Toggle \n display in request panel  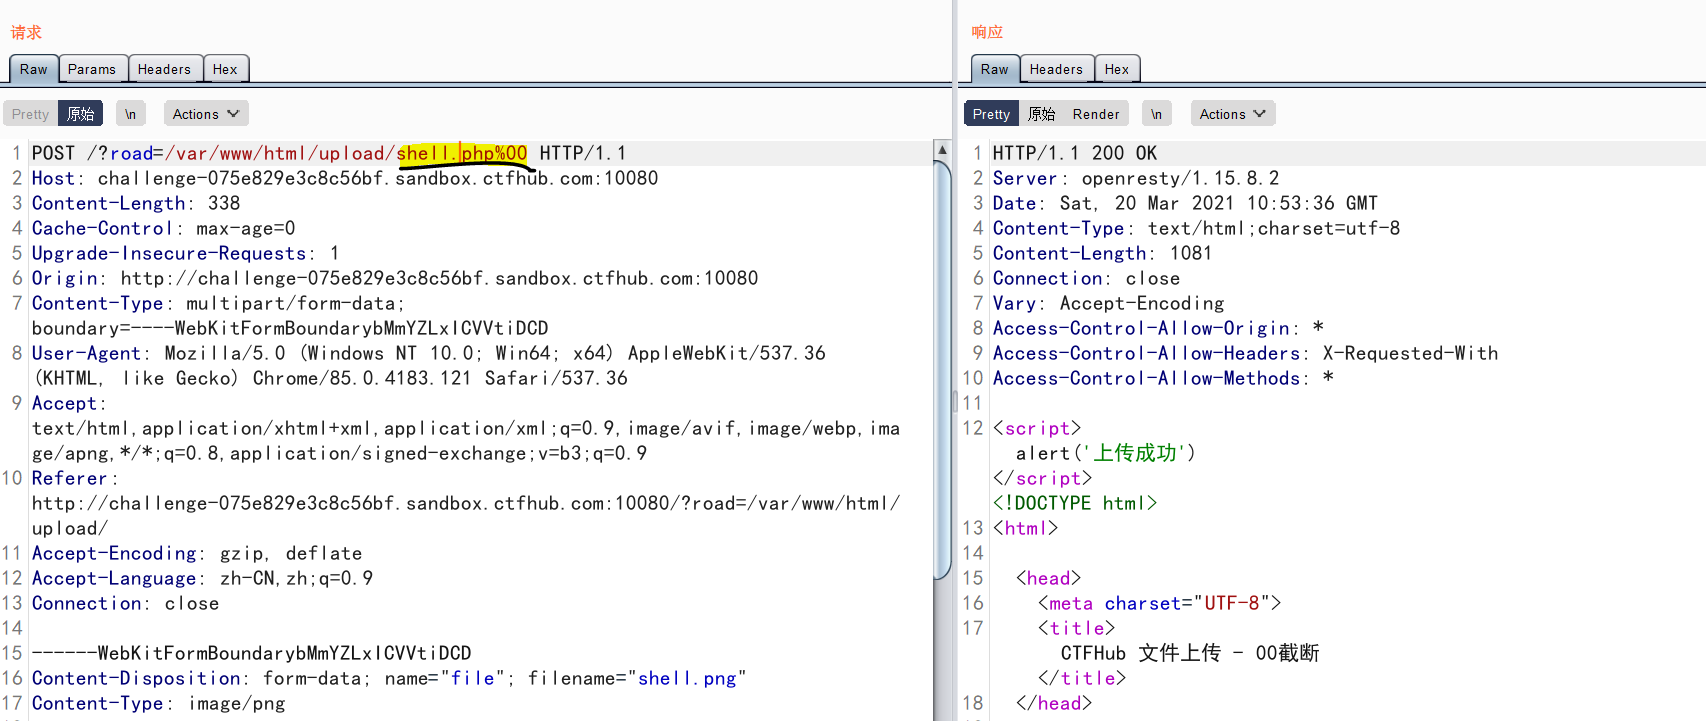click(131, 114)
